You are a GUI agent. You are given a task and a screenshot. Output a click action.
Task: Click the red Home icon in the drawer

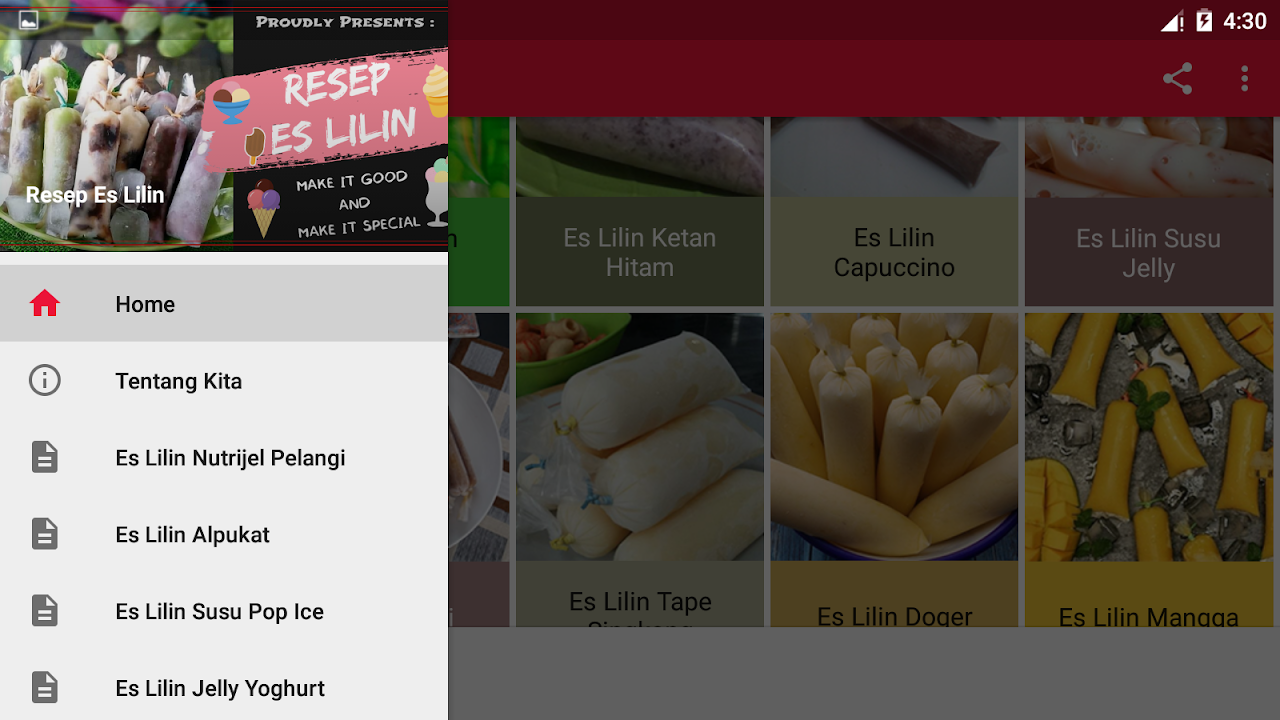(x=45, y=304)
